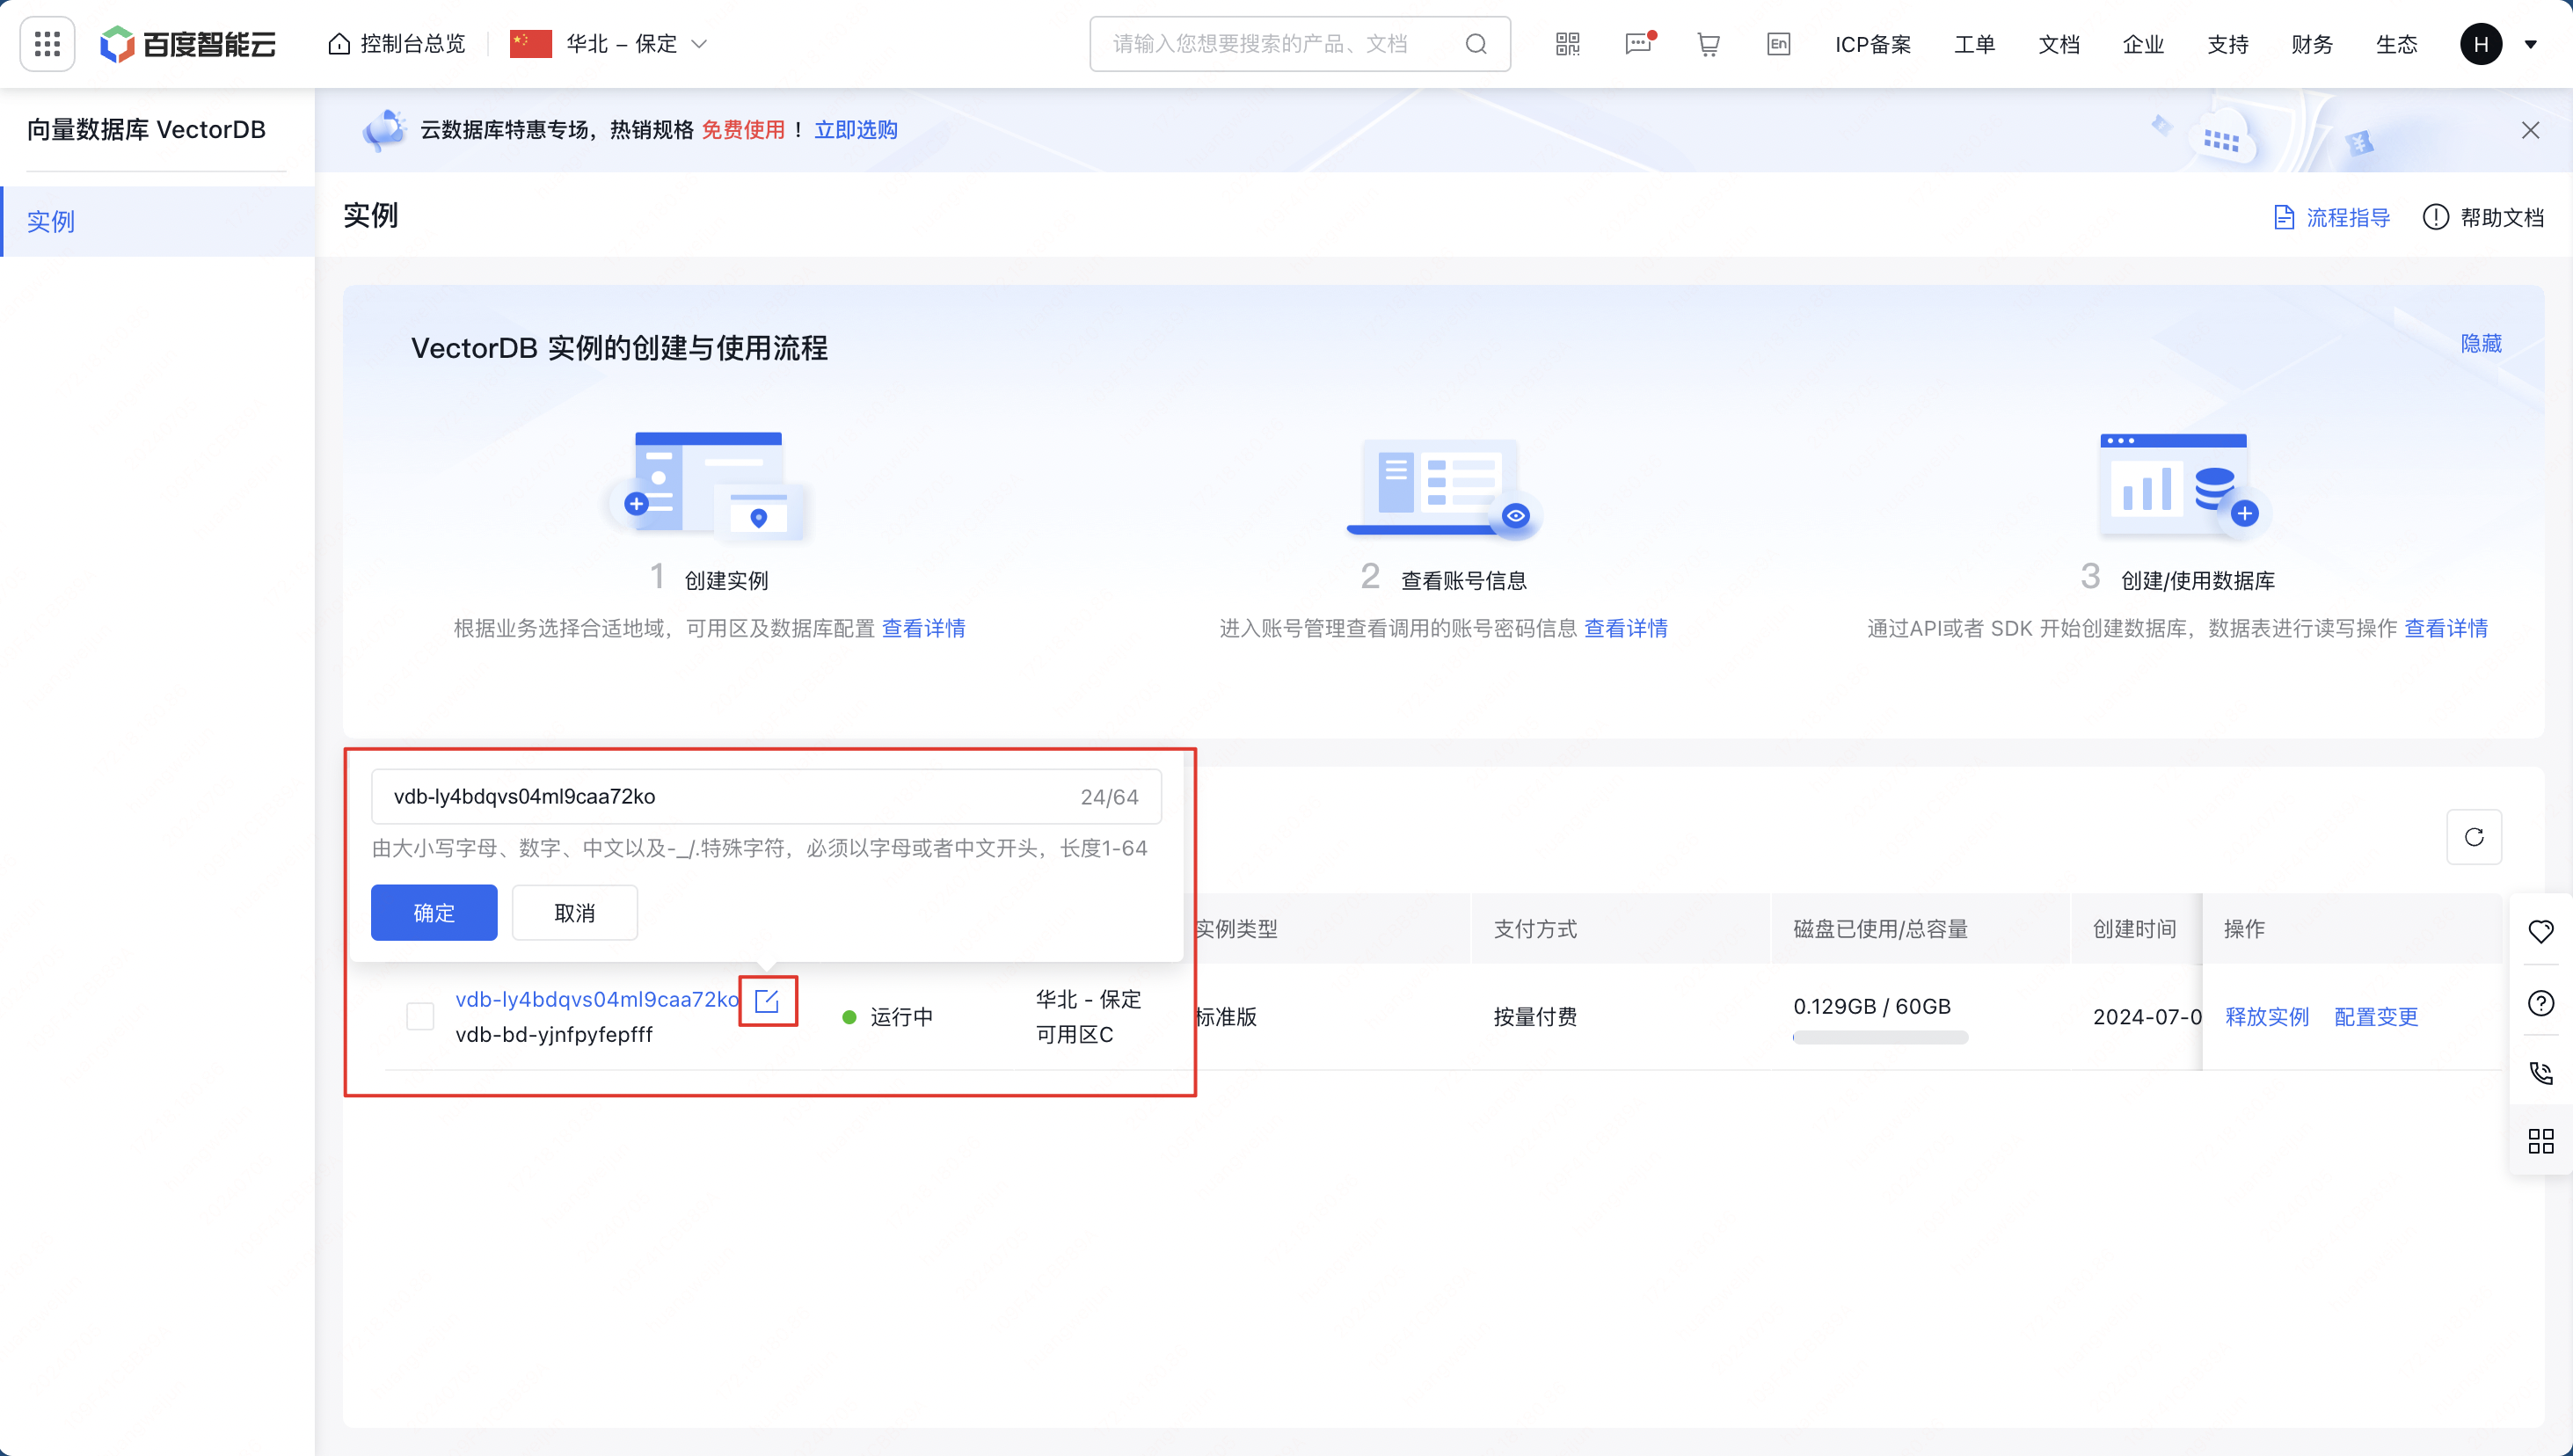The height and width of the screenshot is (1456, 2573).
Task: Select 实例 in the left sidebar
Action: [x=157, y=221]
